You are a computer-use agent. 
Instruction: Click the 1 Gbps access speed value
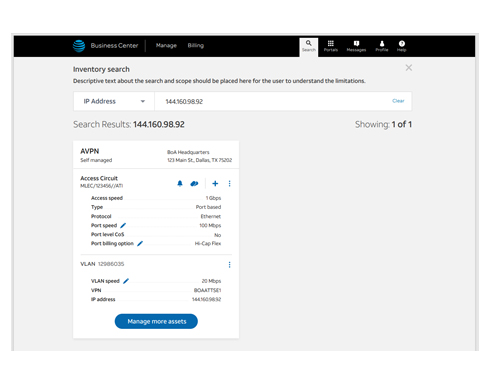coord(213,198)
